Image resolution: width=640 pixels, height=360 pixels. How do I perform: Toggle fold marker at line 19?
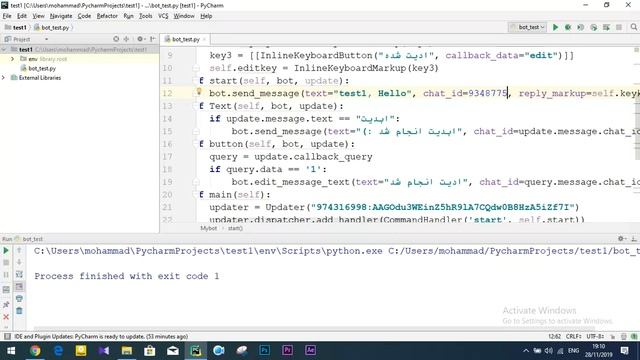pos(196,182)
